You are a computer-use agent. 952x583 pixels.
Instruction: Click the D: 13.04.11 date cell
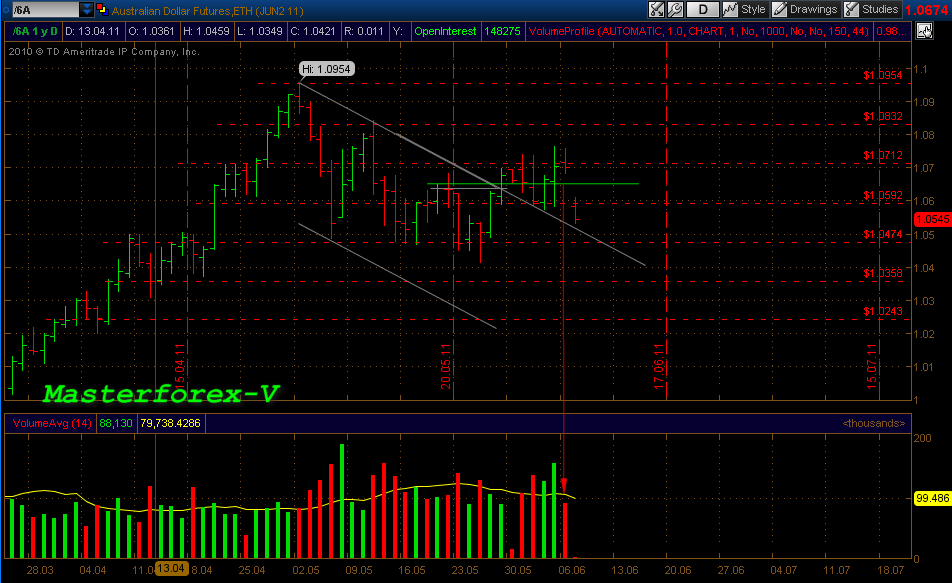point(92,31)
